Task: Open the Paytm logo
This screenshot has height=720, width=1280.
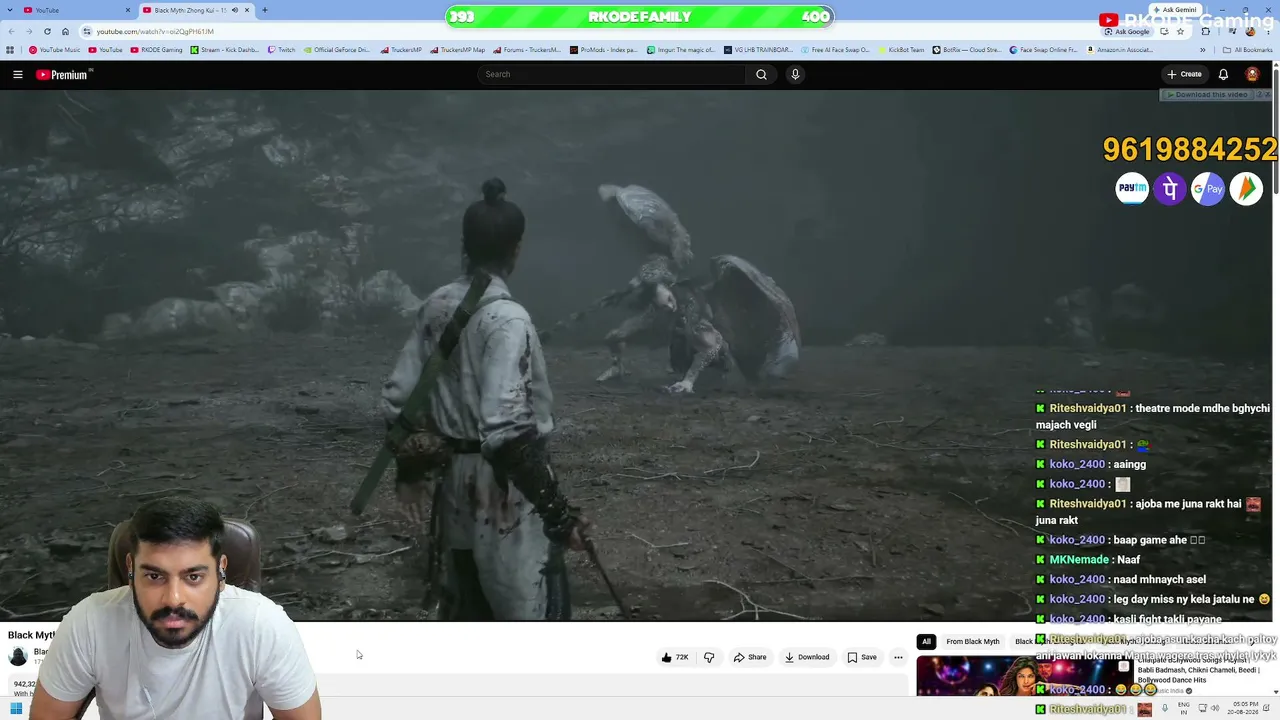Action: [x=1132, y=189]
